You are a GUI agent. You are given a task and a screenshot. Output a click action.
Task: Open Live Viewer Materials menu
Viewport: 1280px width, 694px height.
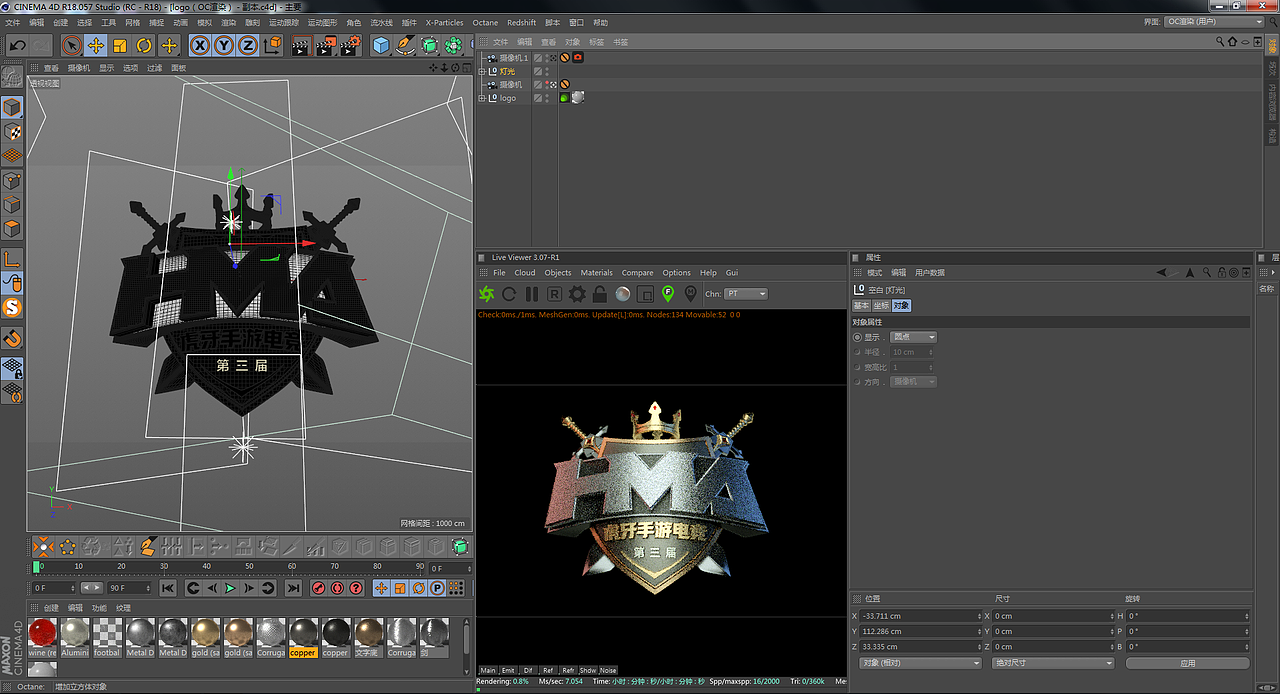pyautogui.click(x=597, y=273)
